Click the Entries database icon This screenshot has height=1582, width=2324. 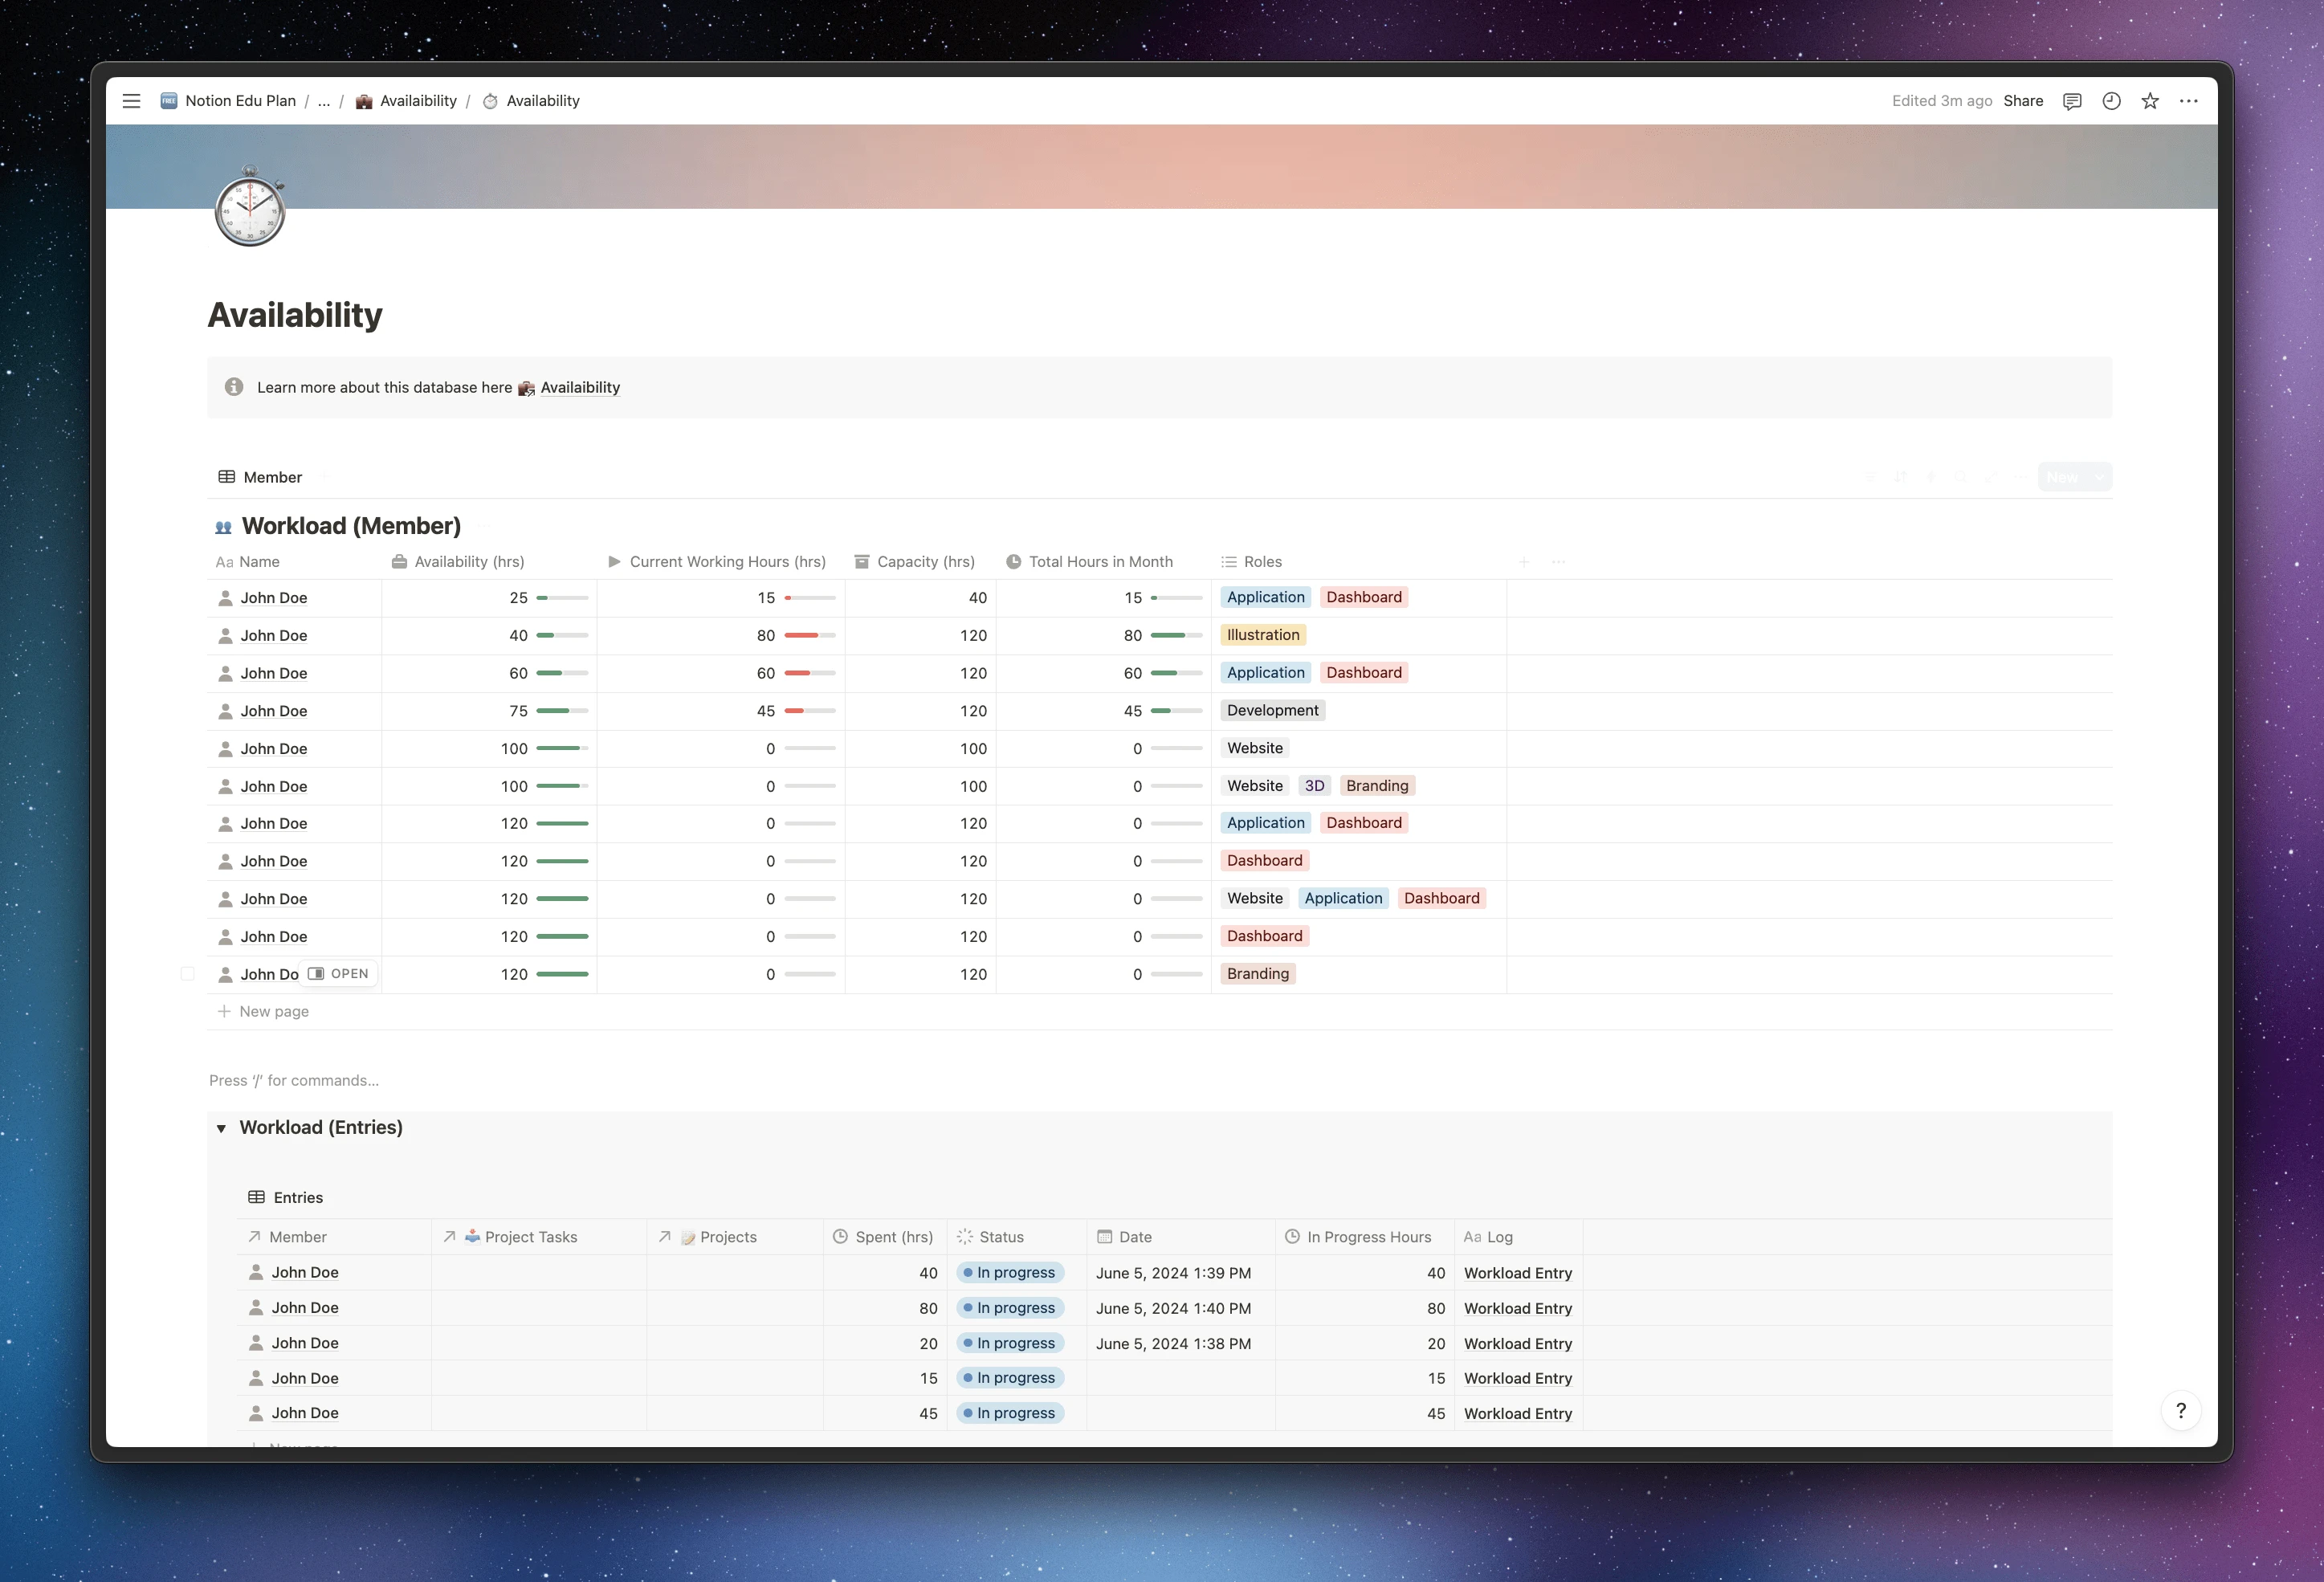256,1197
